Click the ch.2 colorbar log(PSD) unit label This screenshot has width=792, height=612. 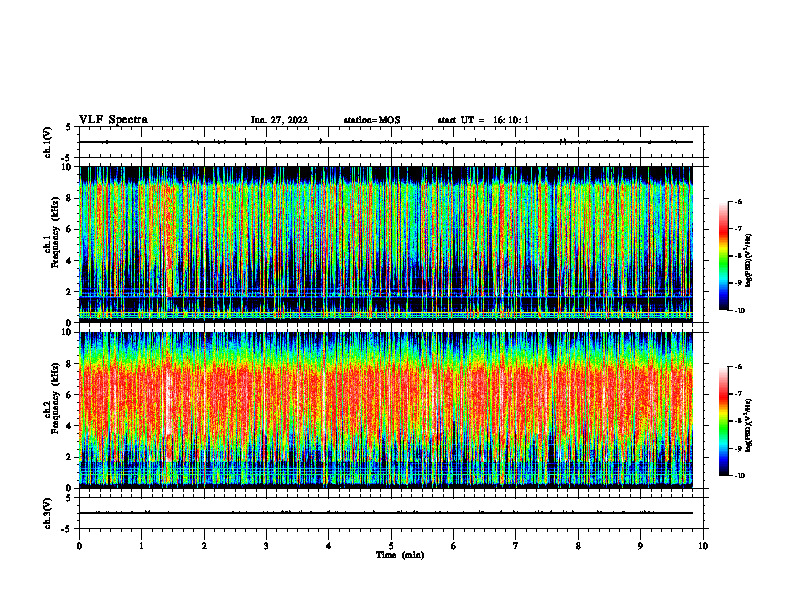coord(749,425)
